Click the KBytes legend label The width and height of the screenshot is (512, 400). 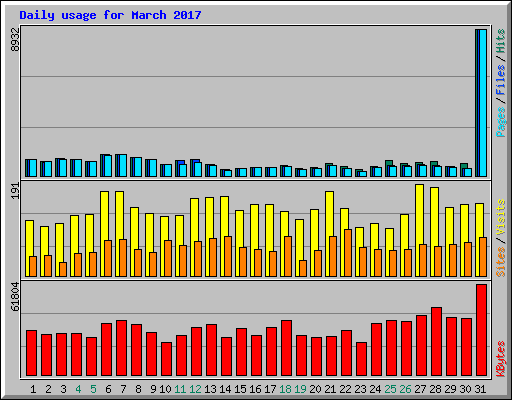(x=501, y=359)
